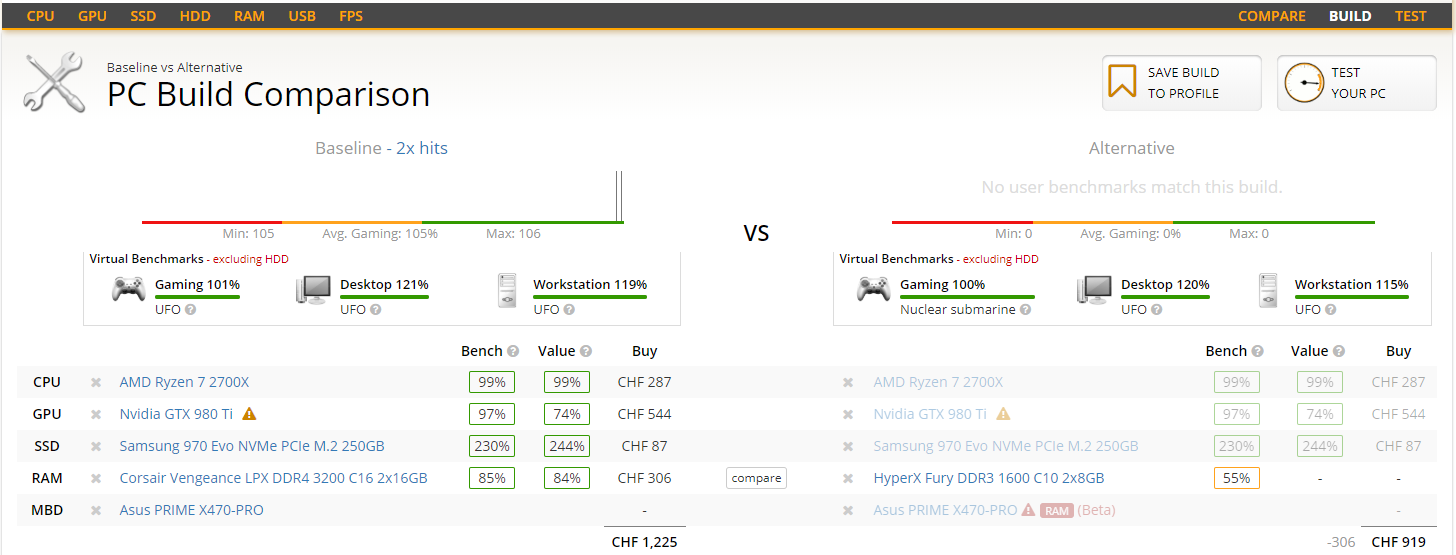Click the alternative Workstation tower icon
Viewport: 1456px width, 555px height.
(x=1269, y=289)
